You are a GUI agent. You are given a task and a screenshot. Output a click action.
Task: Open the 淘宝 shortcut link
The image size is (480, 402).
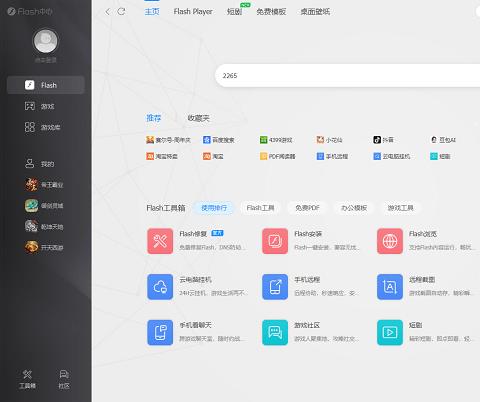(213, 156)
